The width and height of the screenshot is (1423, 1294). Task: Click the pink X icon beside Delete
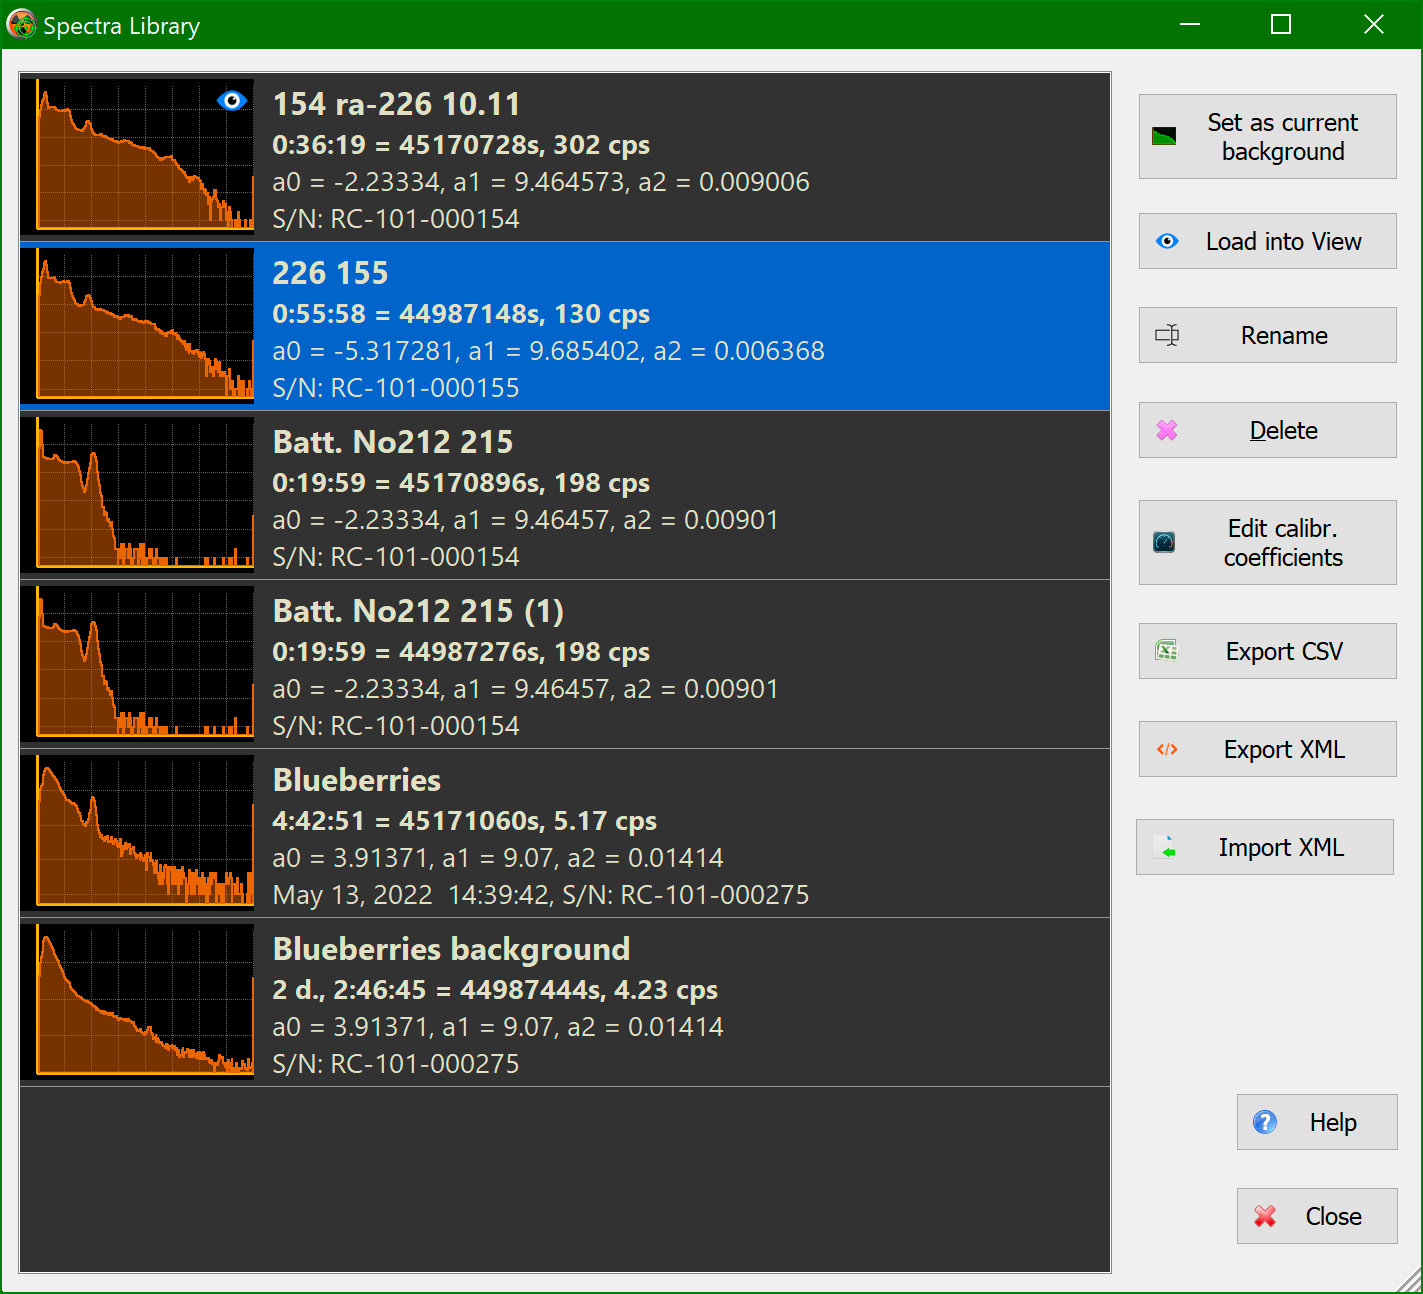pos(1167,430)
